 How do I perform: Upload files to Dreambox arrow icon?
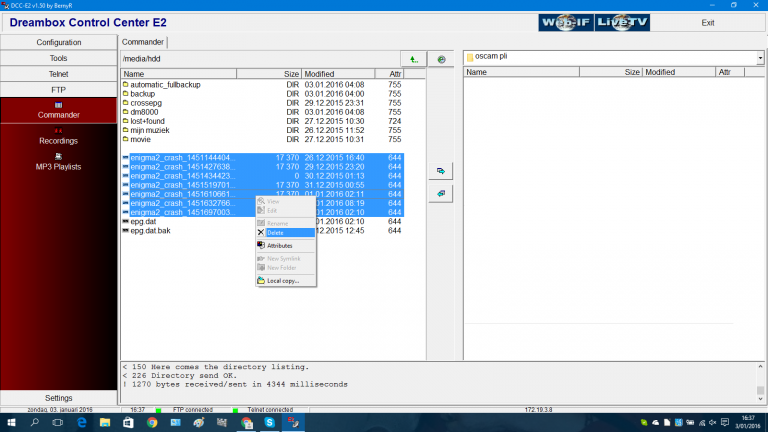click(441, 193)
